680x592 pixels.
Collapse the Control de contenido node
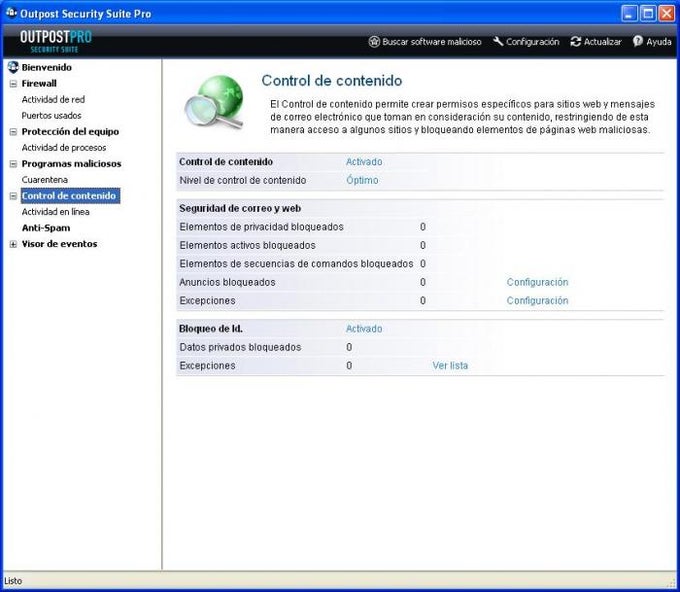(13, 196)
